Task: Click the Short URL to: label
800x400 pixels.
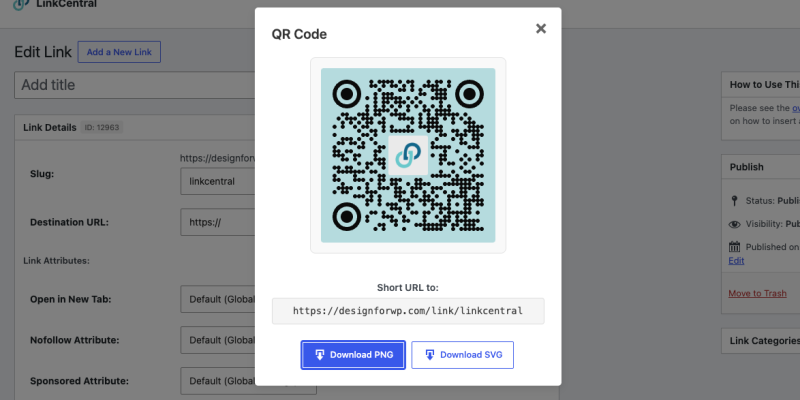Action: pos(408,288)
